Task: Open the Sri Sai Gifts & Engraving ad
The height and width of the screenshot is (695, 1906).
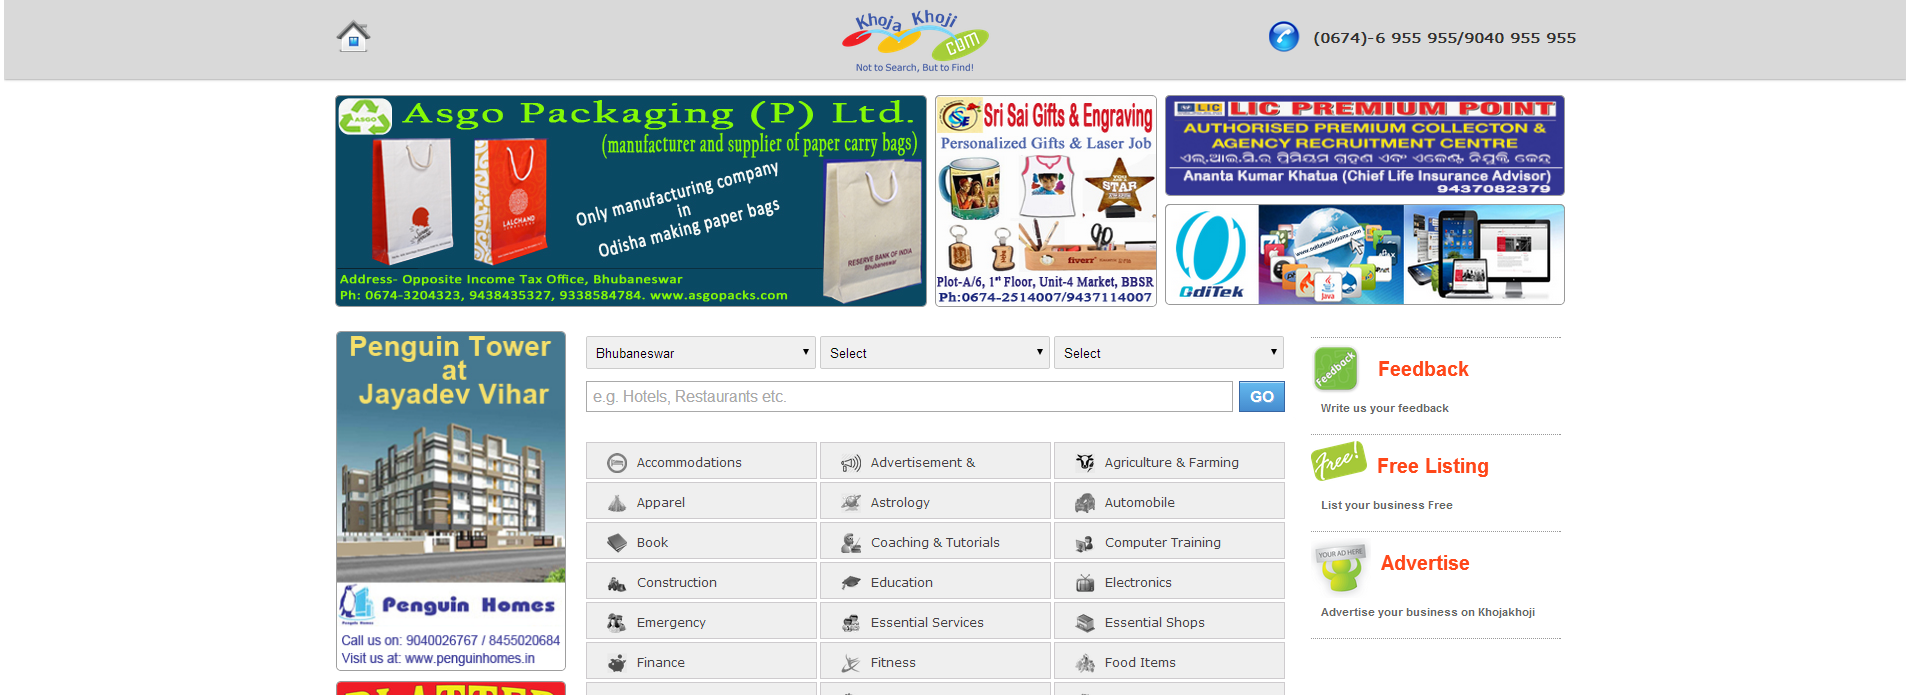Action: pos(1046,201)
